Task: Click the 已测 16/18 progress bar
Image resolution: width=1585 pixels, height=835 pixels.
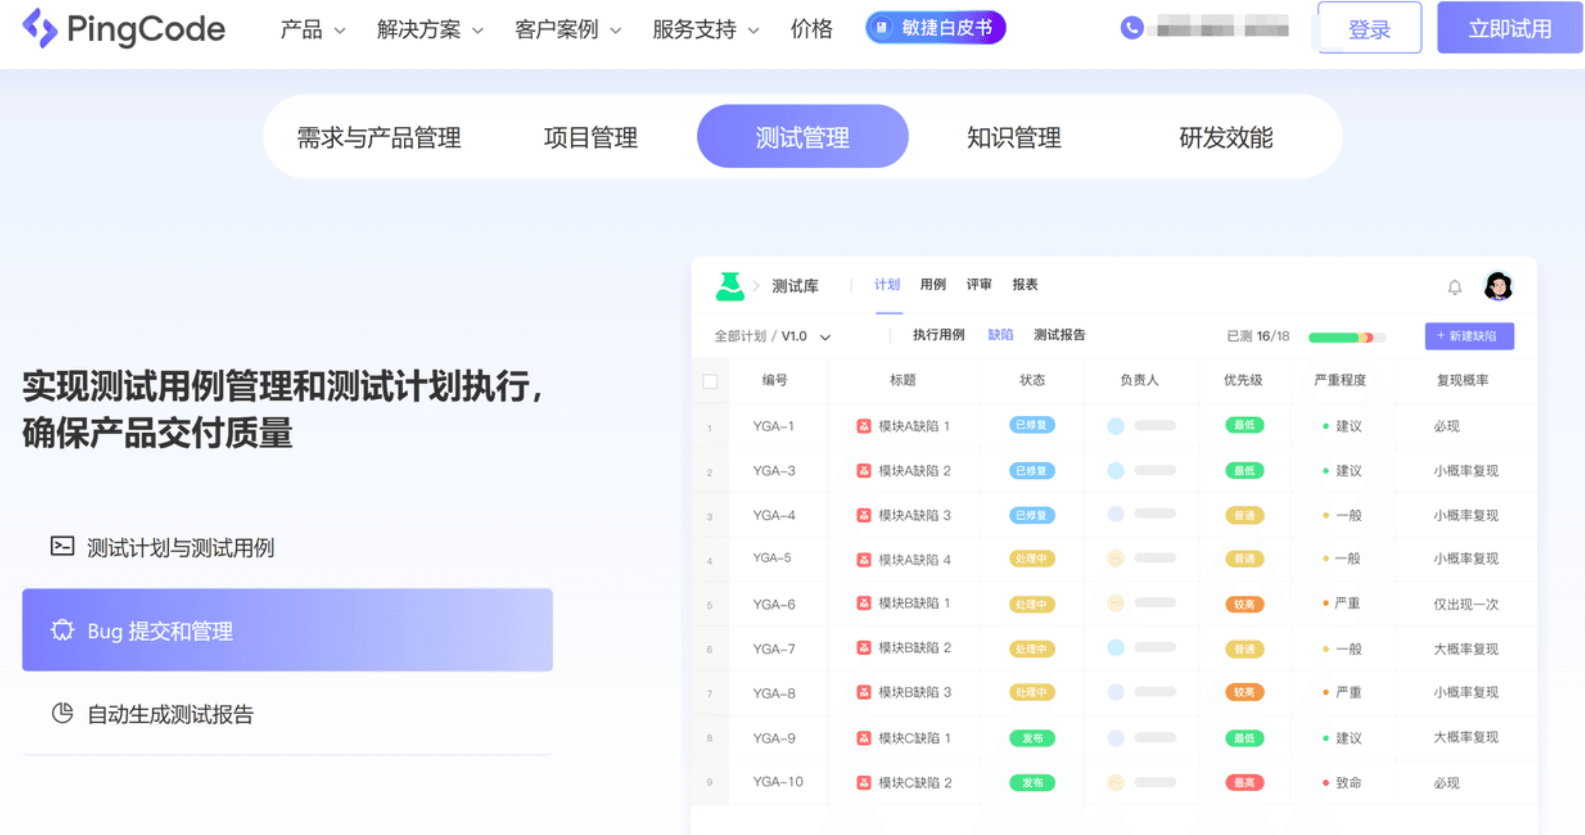Action: click(x=1347, y=337)
